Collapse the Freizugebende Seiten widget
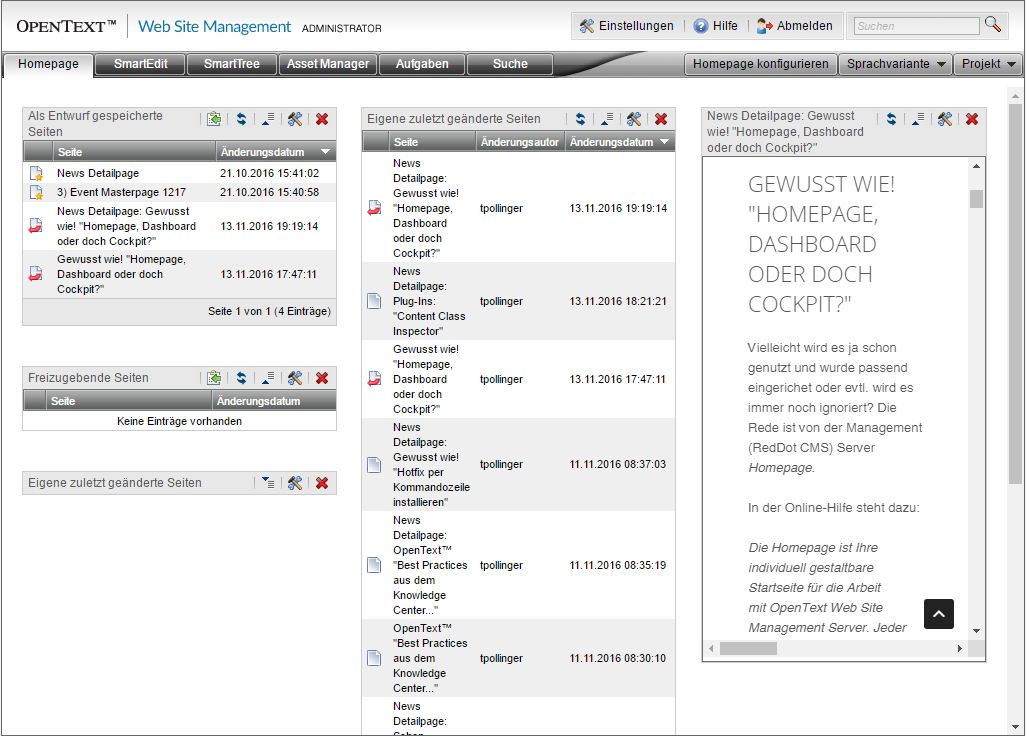Viewport: 1026px width, 736px height. point(268,378)
